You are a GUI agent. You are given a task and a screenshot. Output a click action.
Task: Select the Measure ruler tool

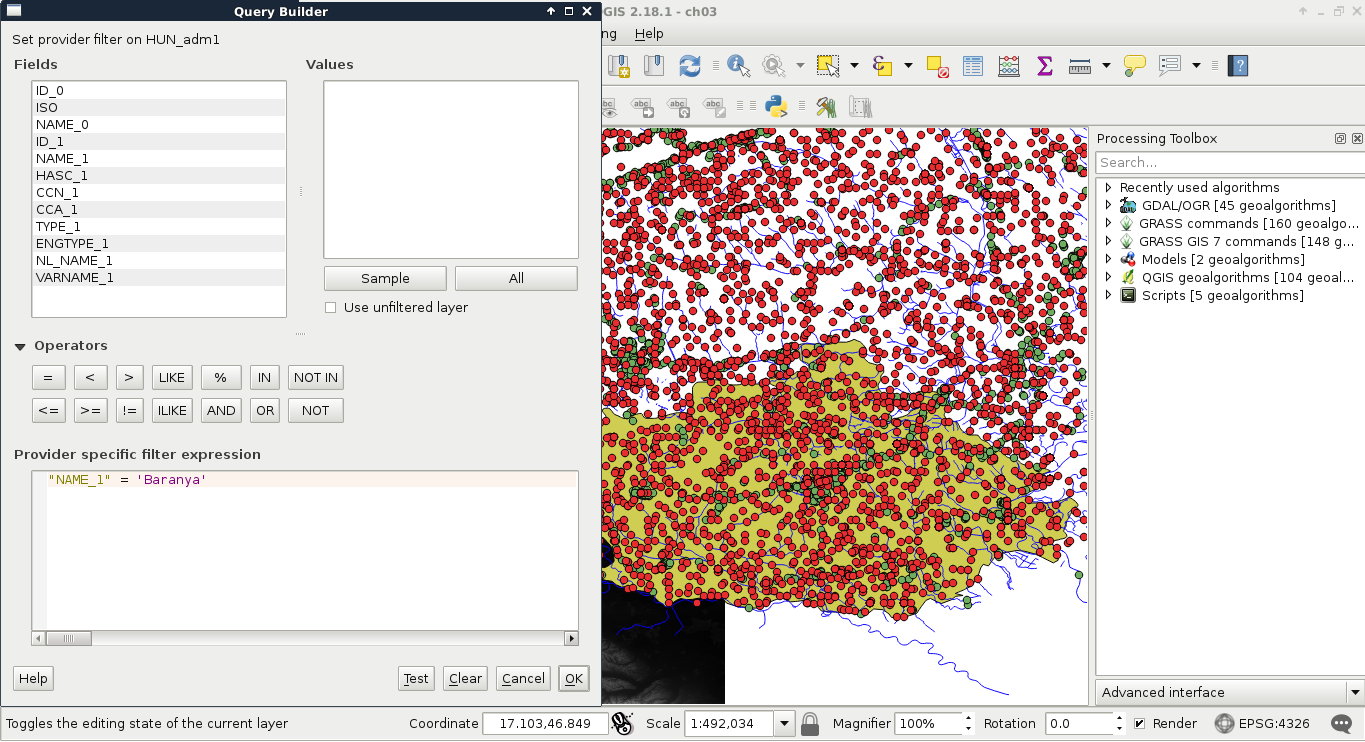(x=1079, y=66)
